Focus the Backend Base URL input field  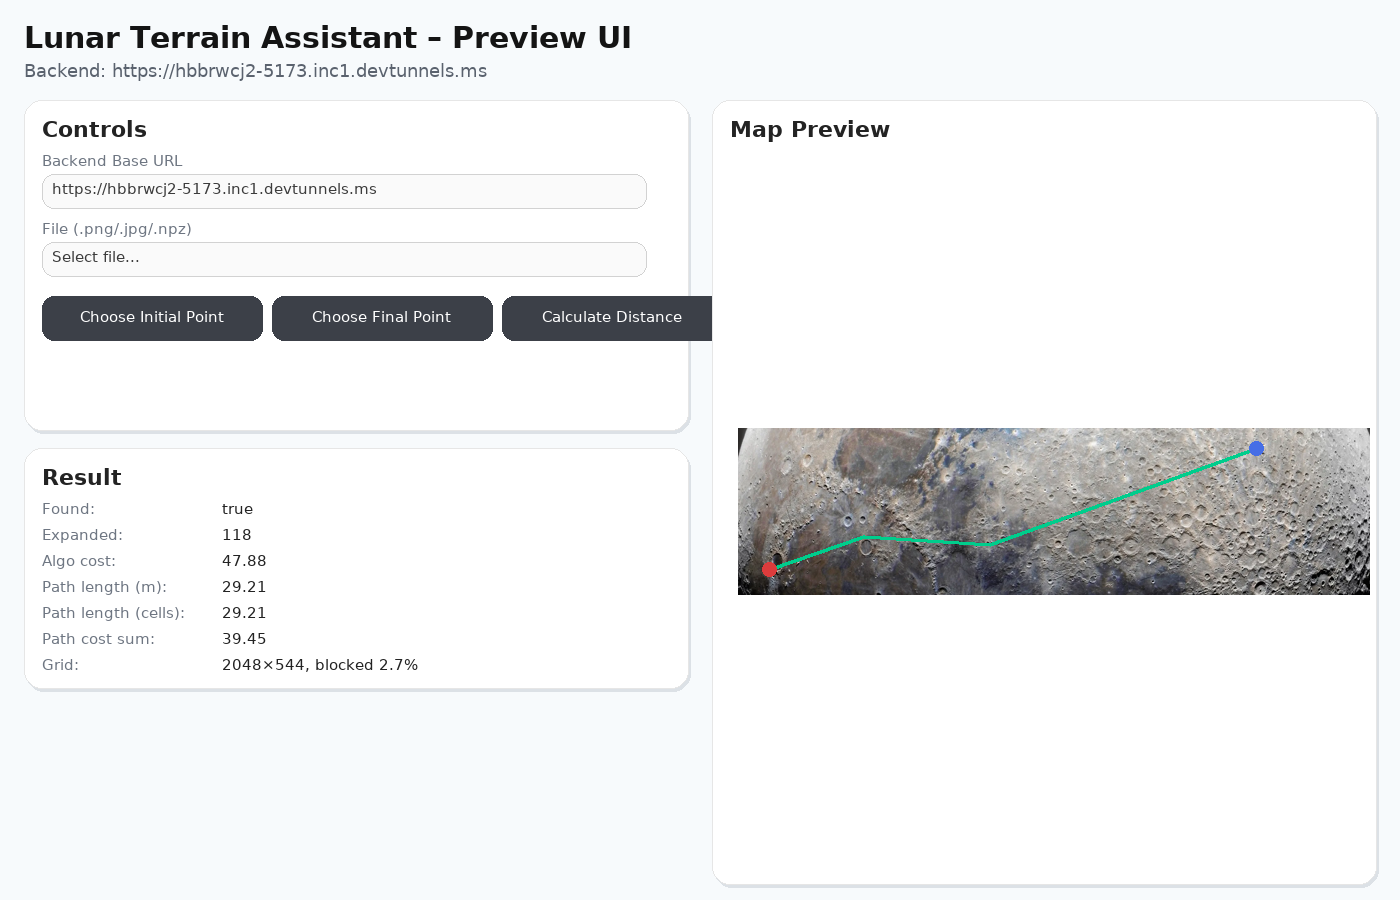[x=344, y=191]
